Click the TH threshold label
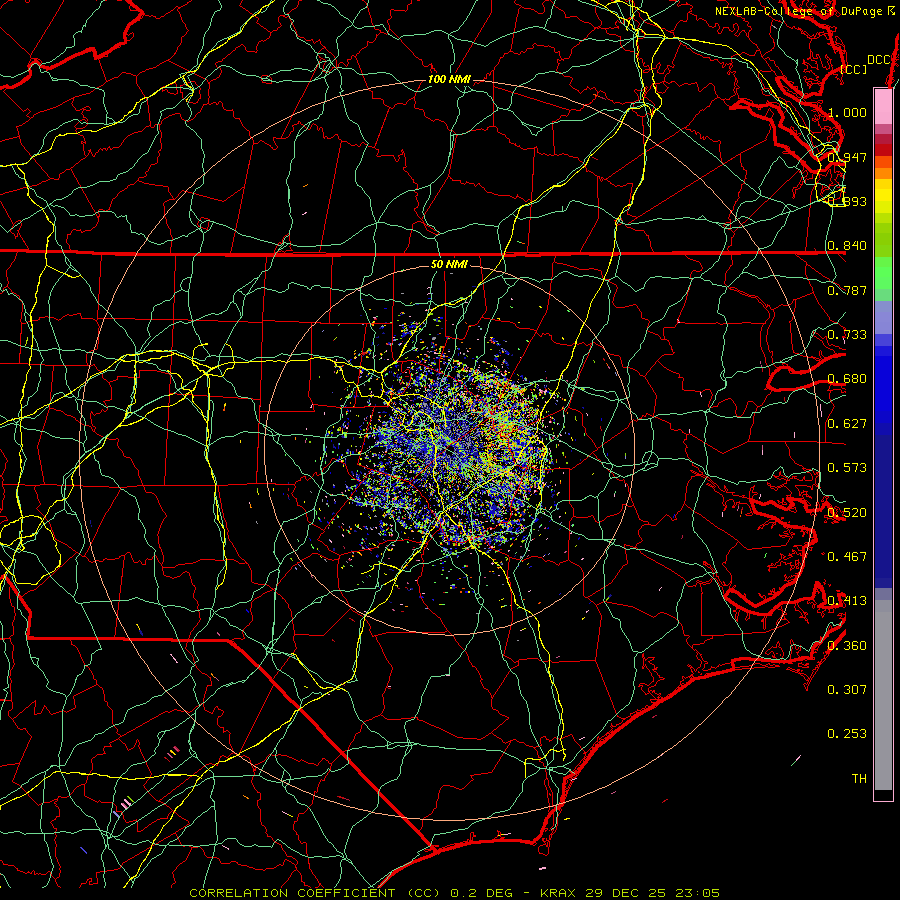This screenshot has height=900, width=900. tap(859, 778)
